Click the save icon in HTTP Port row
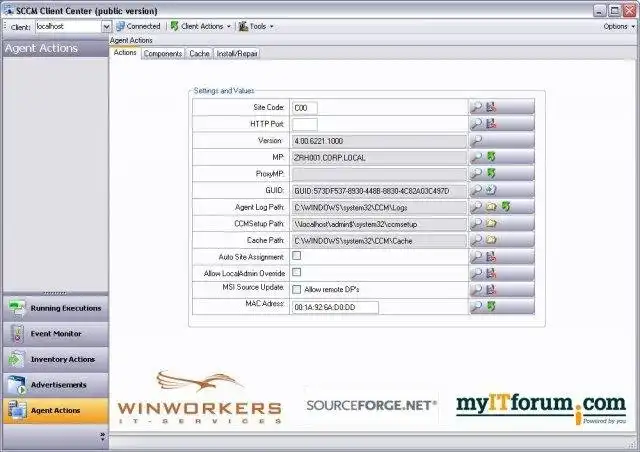The height and width of the screenshot is (452, 640). coord(491,123)
